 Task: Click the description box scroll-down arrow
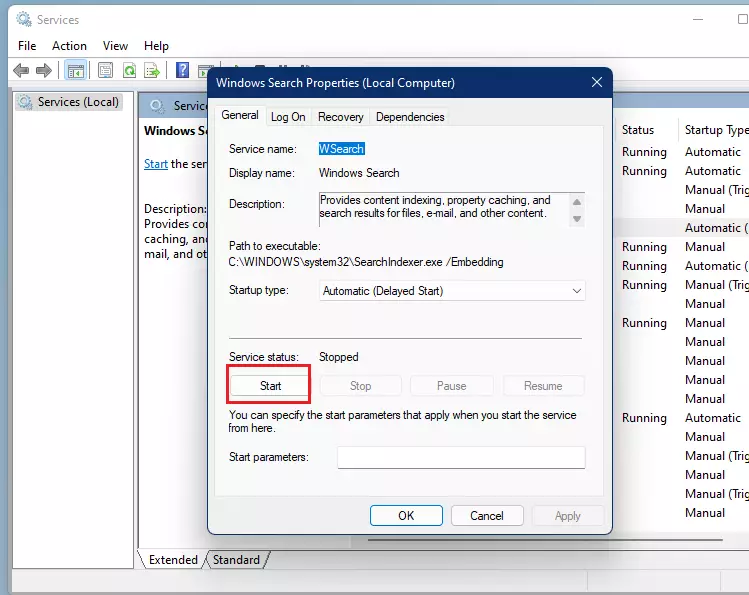click(x=577, y=219)
